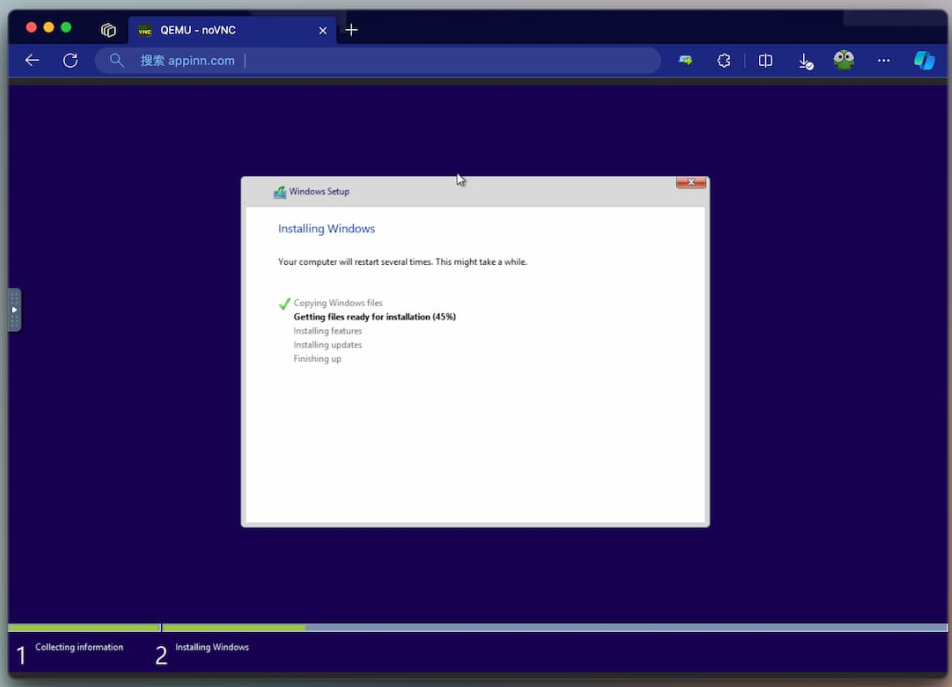
Task: Click the browser back arrow
Action: (32, 60)
